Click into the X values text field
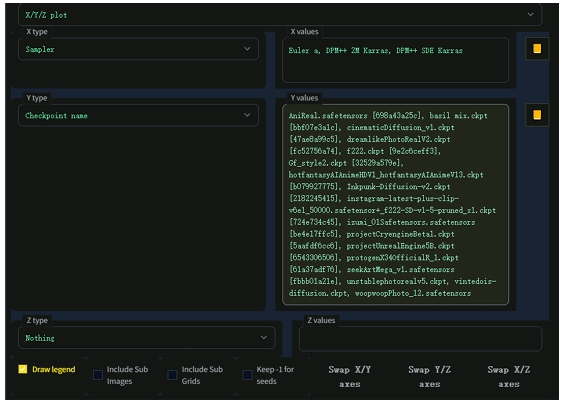The image size is (562, 404). tap(395, 60)
